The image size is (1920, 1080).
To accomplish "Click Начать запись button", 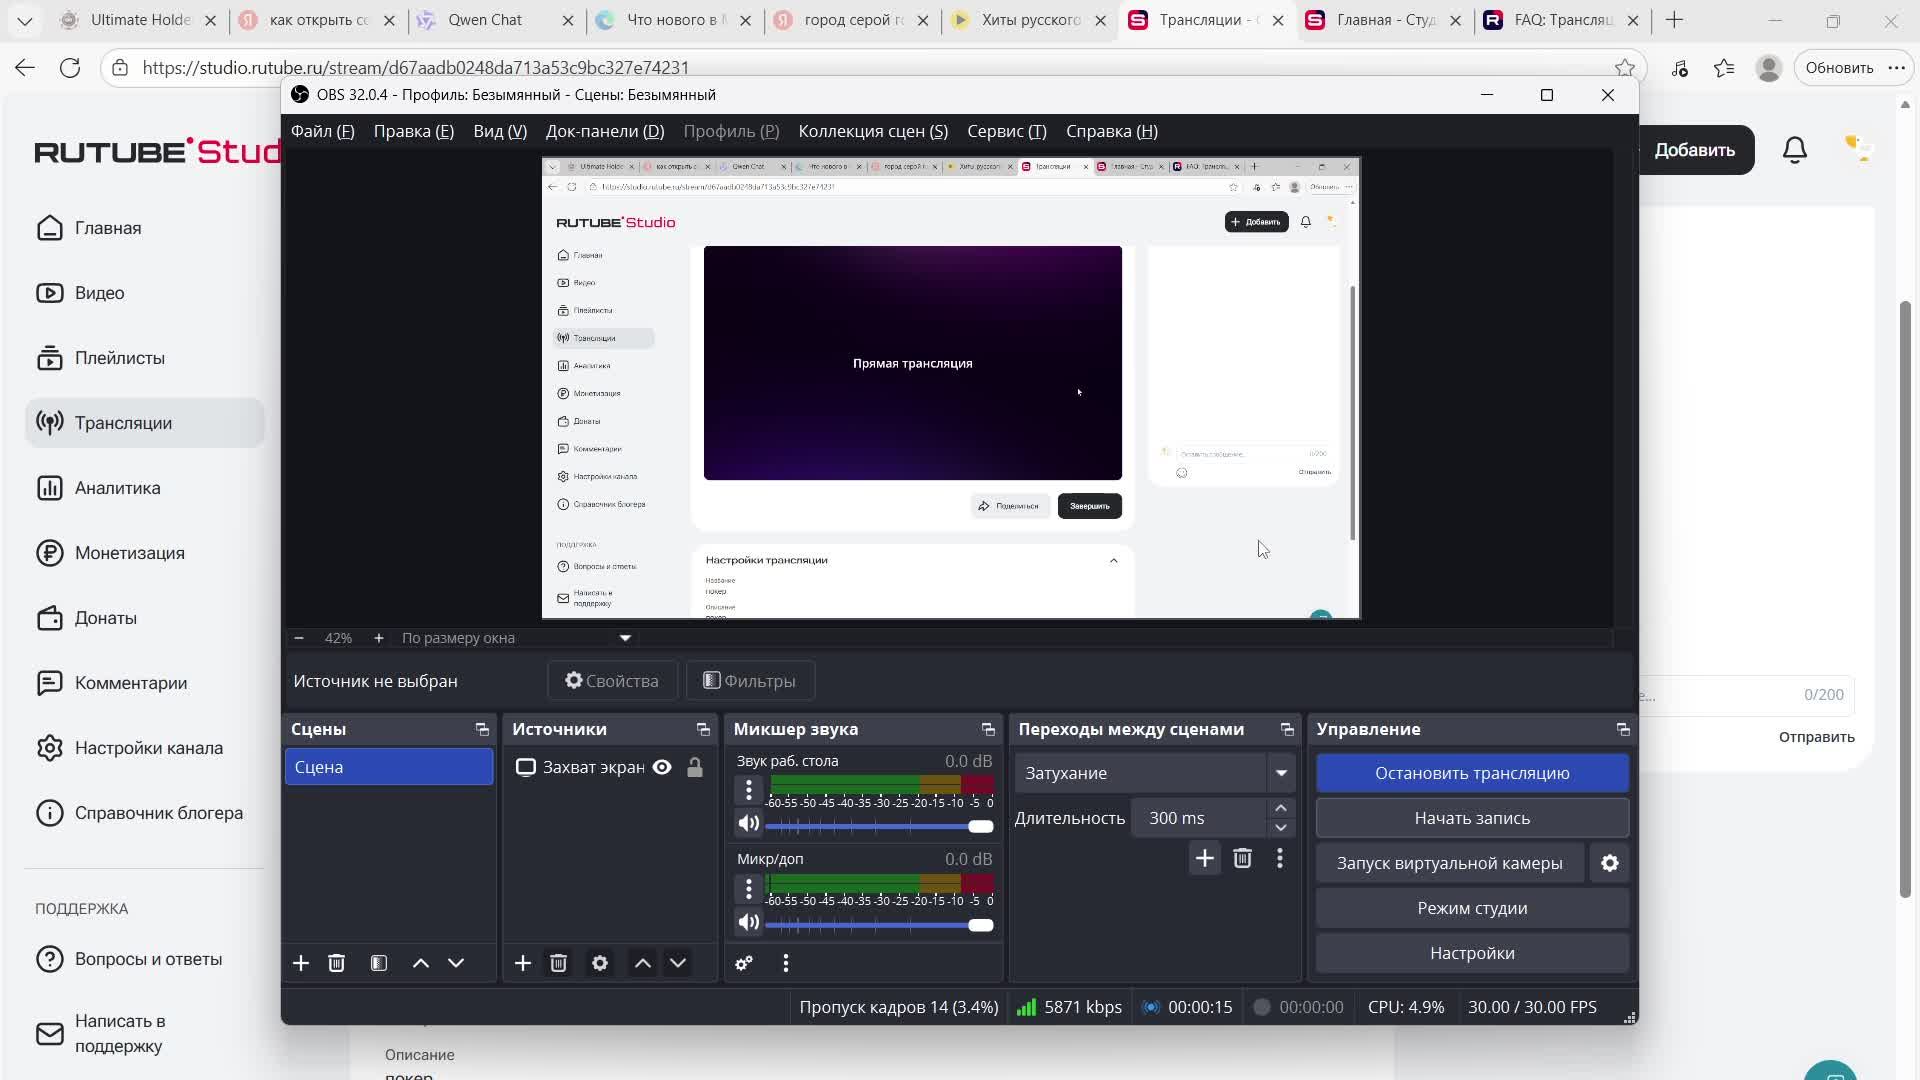I will pos(1472,818).
